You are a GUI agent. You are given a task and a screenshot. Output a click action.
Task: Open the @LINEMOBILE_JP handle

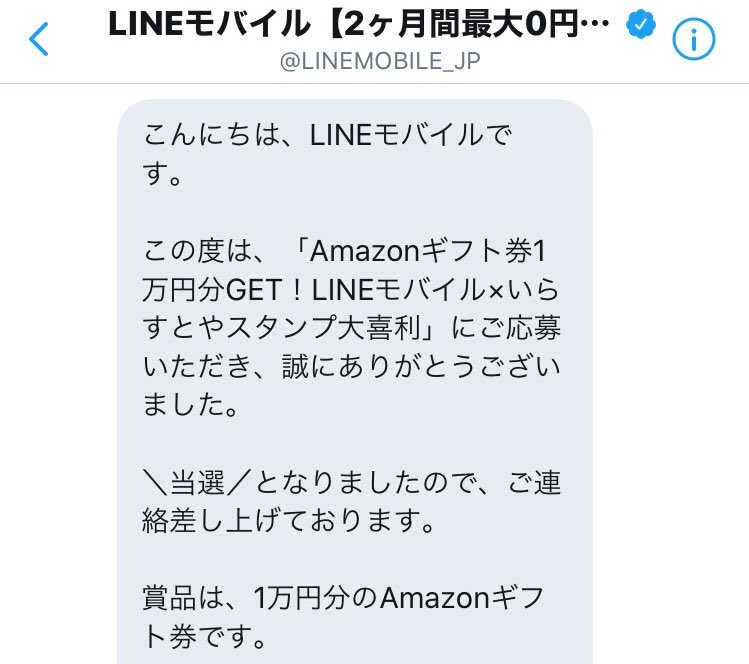380,61
